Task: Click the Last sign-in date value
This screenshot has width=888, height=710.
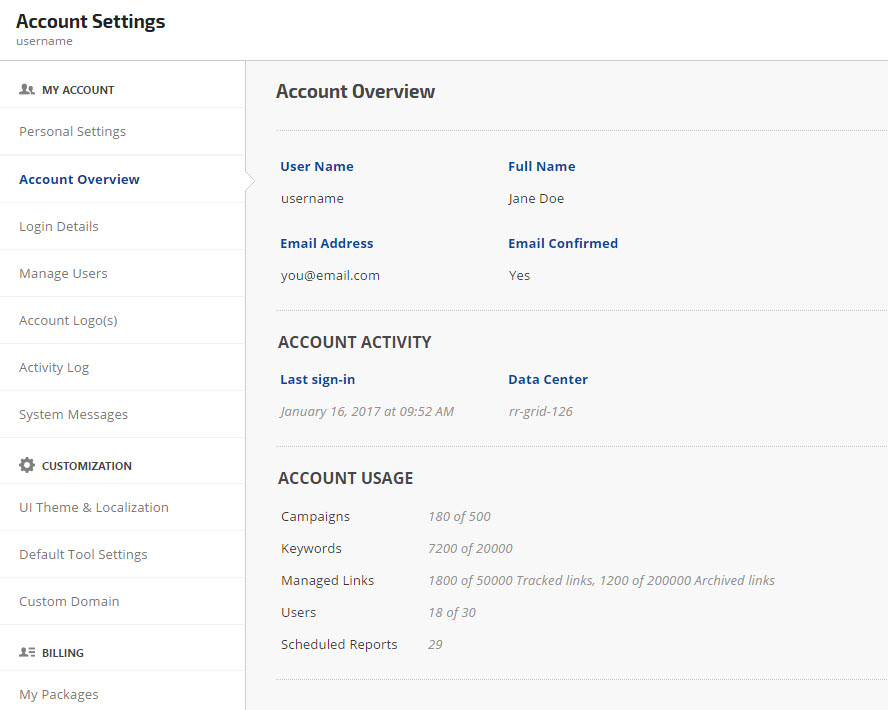Action: 367,411
